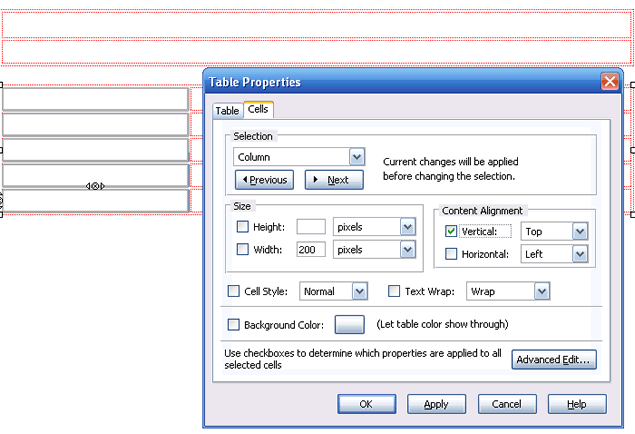Toggle the Horizontal alignment checkbox
635x434 pixels.
point(451,255)
